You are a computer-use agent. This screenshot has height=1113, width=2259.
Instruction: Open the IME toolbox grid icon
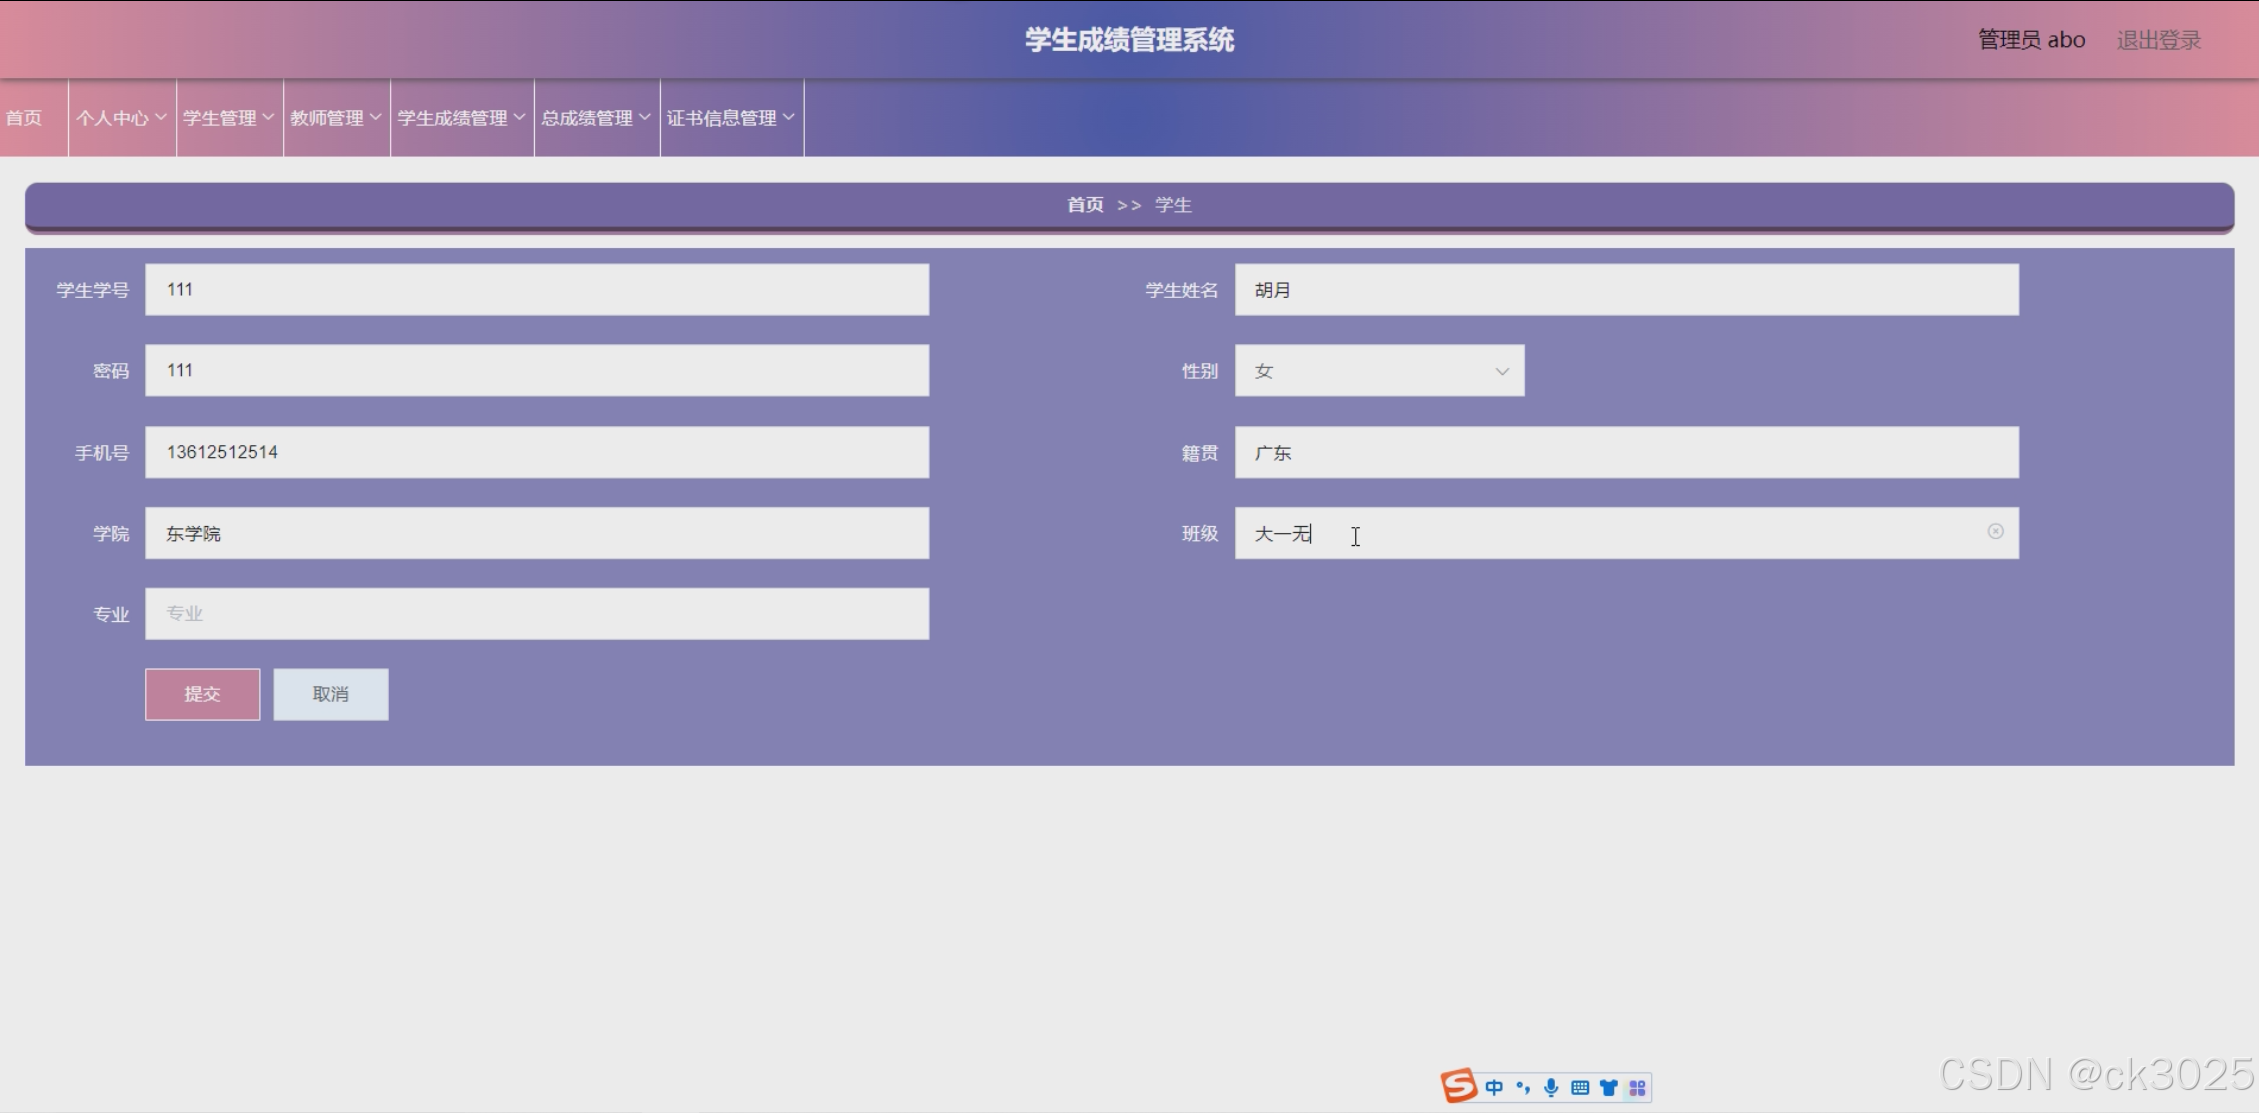(x=1637, y=1088)
